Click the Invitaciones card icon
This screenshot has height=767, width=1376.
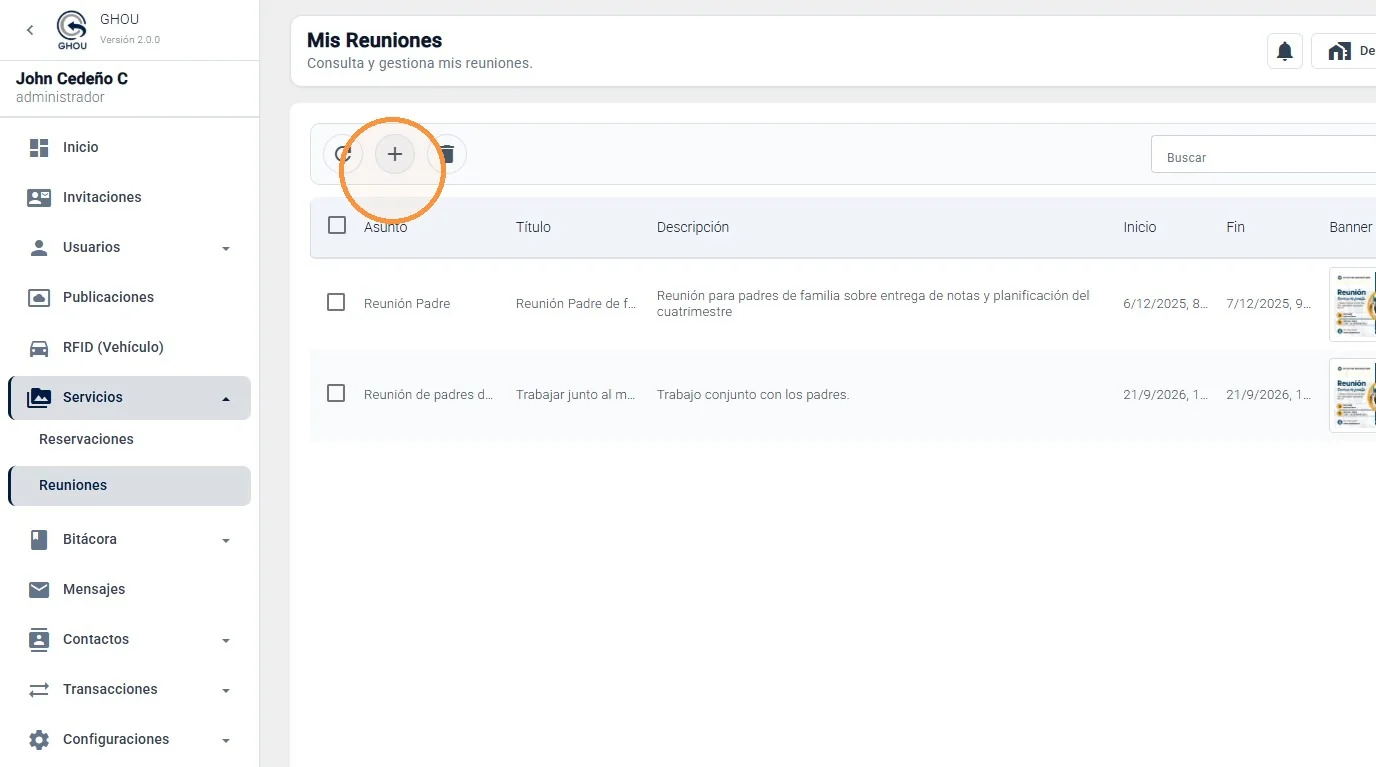39,197
